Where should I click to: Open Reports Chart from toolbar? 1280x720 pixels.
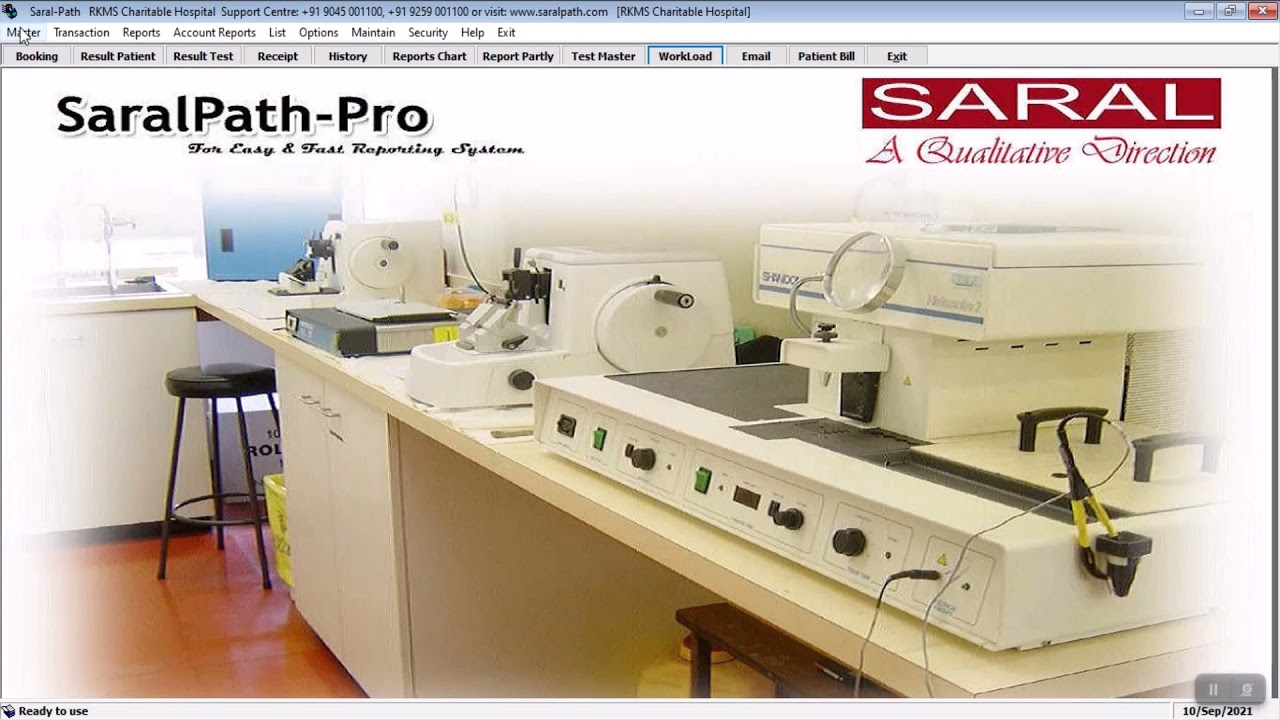(x=429, y=56)
